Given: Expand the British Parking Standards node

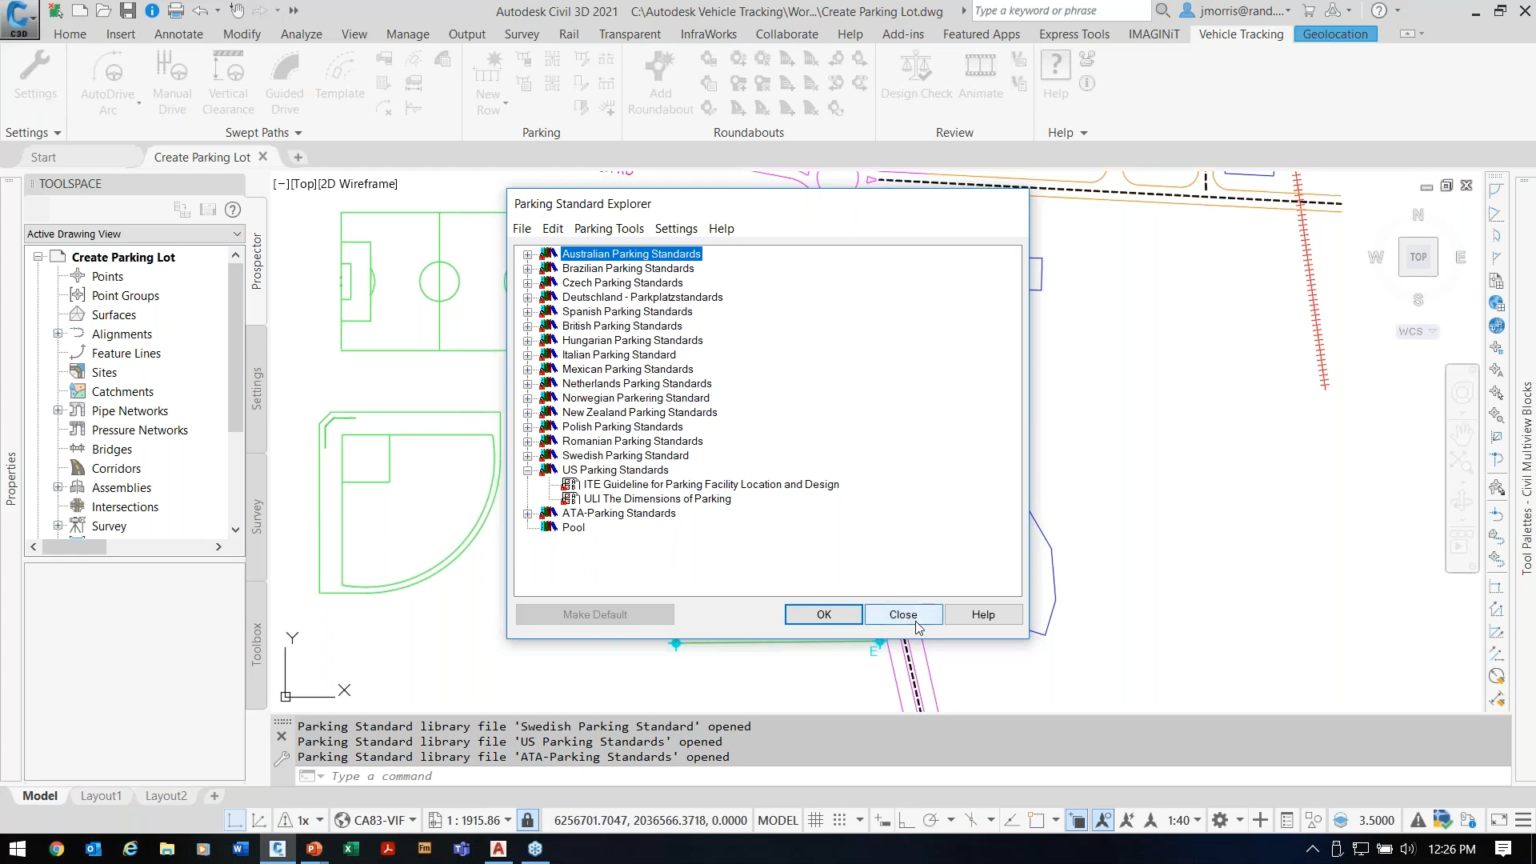Looking at the screenshot, I should [x=528, y=326].
